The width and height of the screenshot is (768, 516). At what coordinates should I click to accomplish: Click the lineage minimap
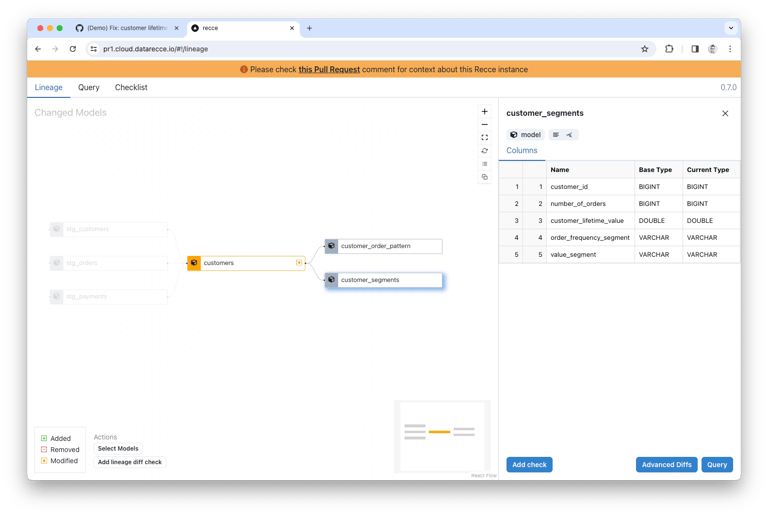coord(442,437)
